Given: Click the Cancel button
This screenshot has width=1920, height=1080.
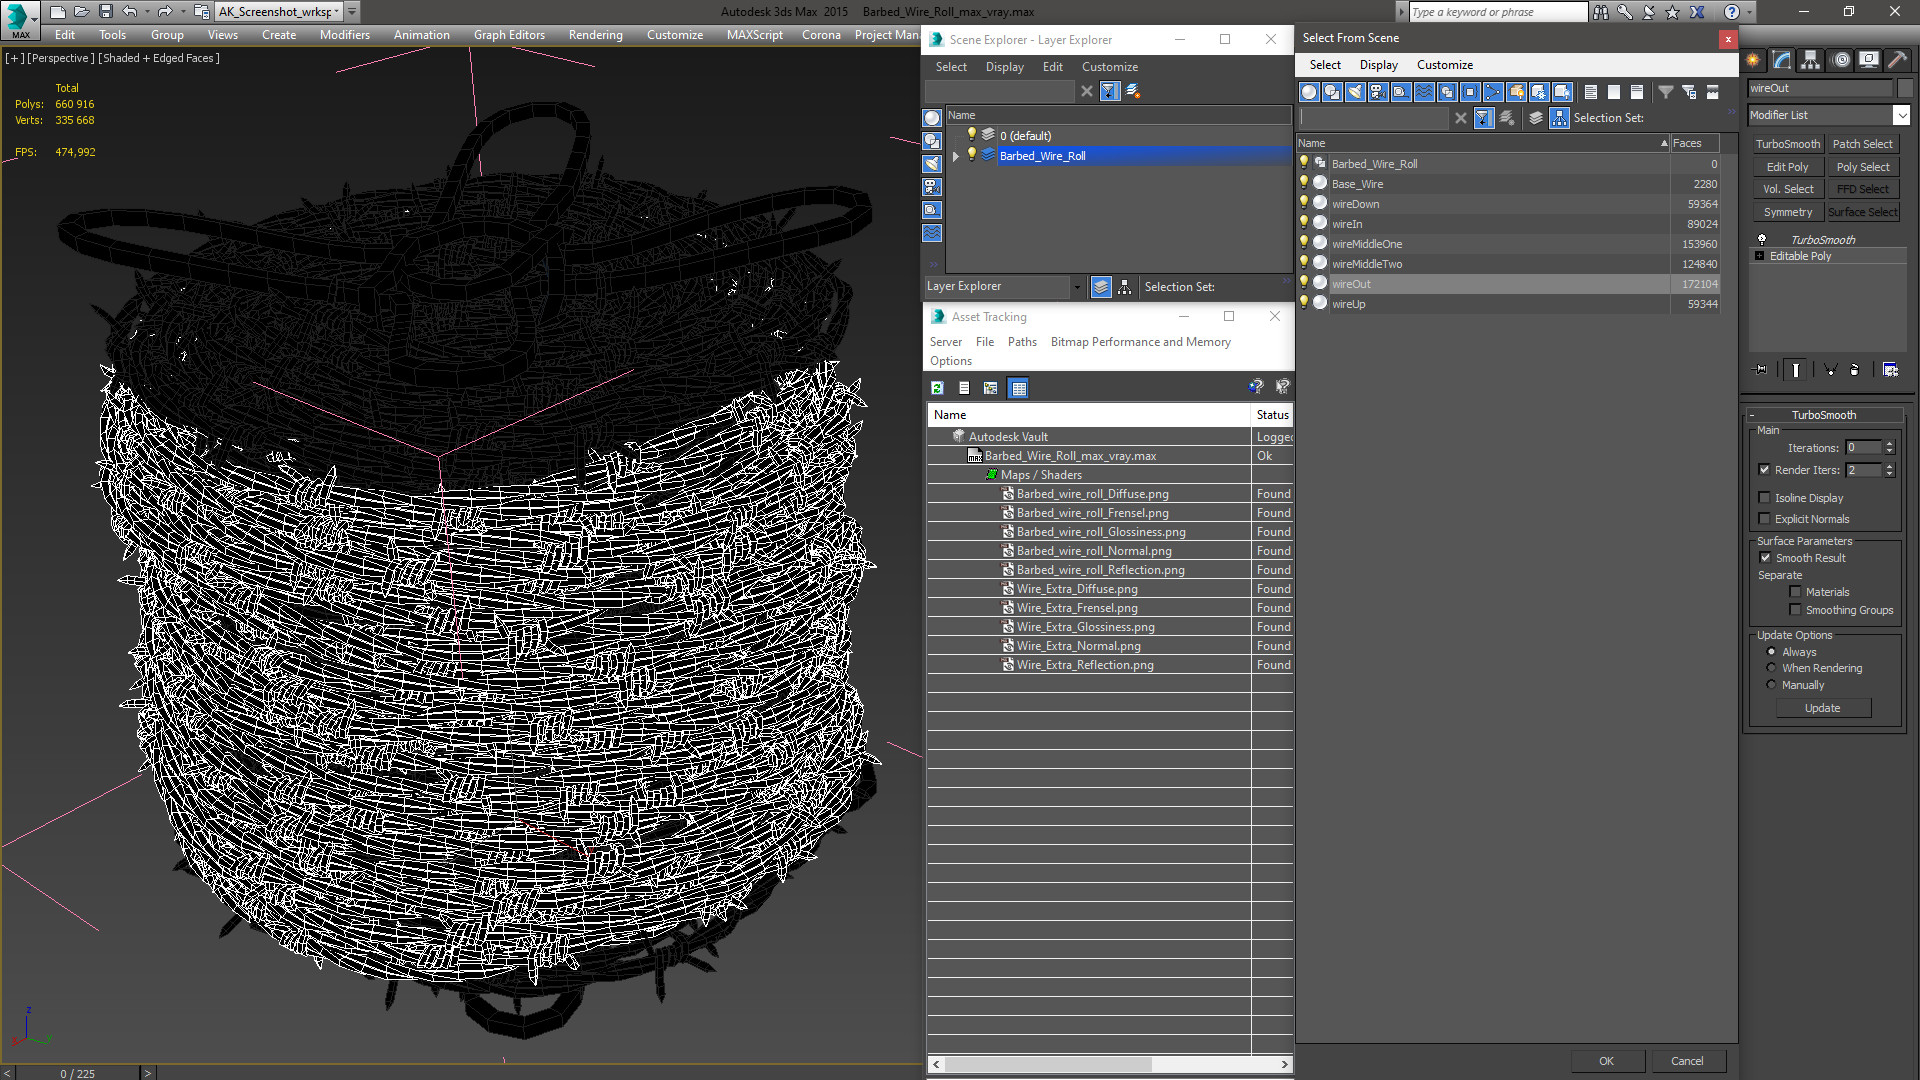Looking at the screenshot, I should click(1686, 1061).
